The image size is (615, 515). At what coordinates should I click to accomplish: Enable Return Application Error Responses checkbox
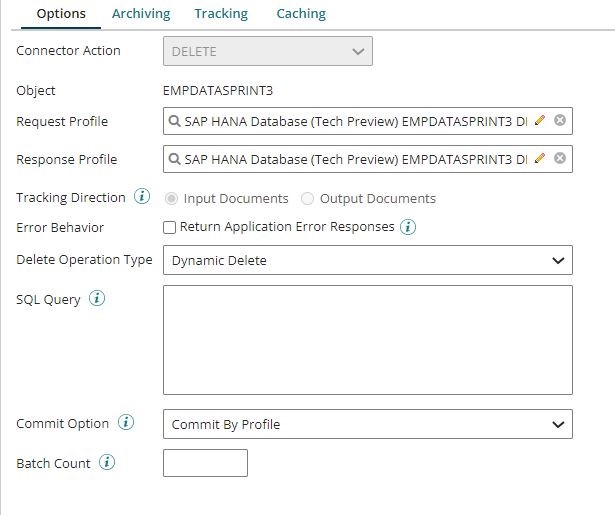pos(170,227)
